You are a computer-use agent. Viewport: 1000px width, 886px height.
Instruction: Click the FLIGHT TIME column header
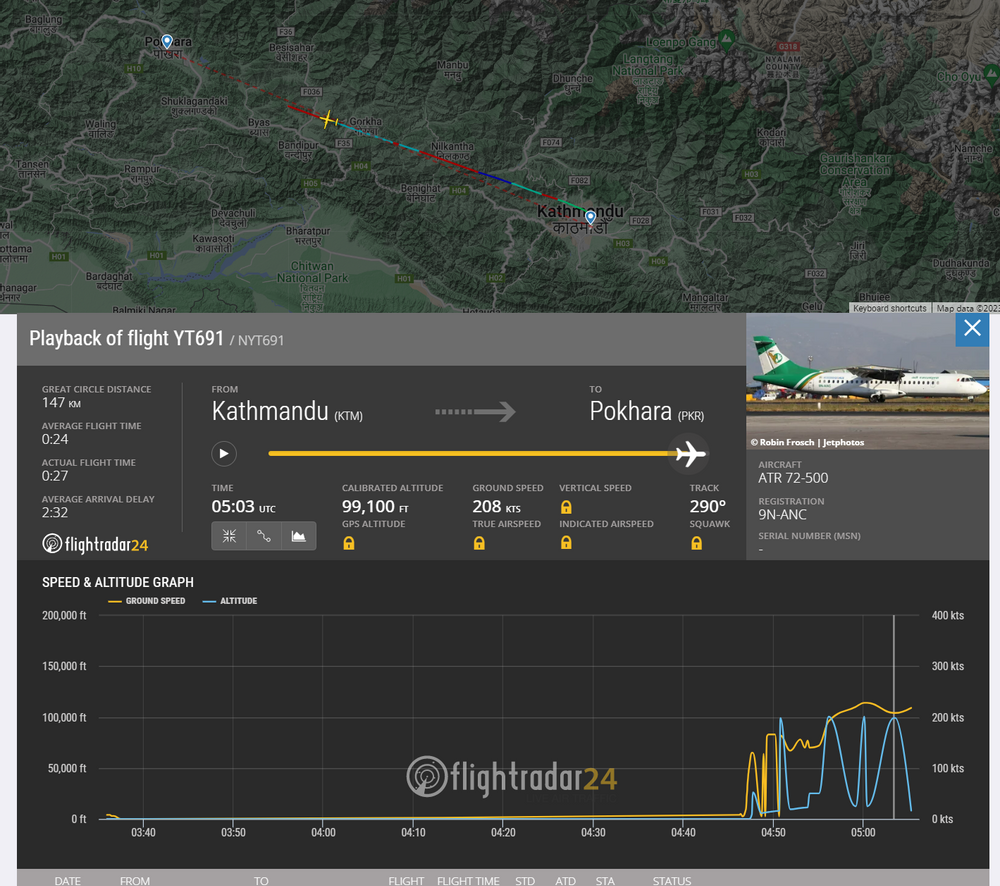pyautogui.click(x=468, y=880)
